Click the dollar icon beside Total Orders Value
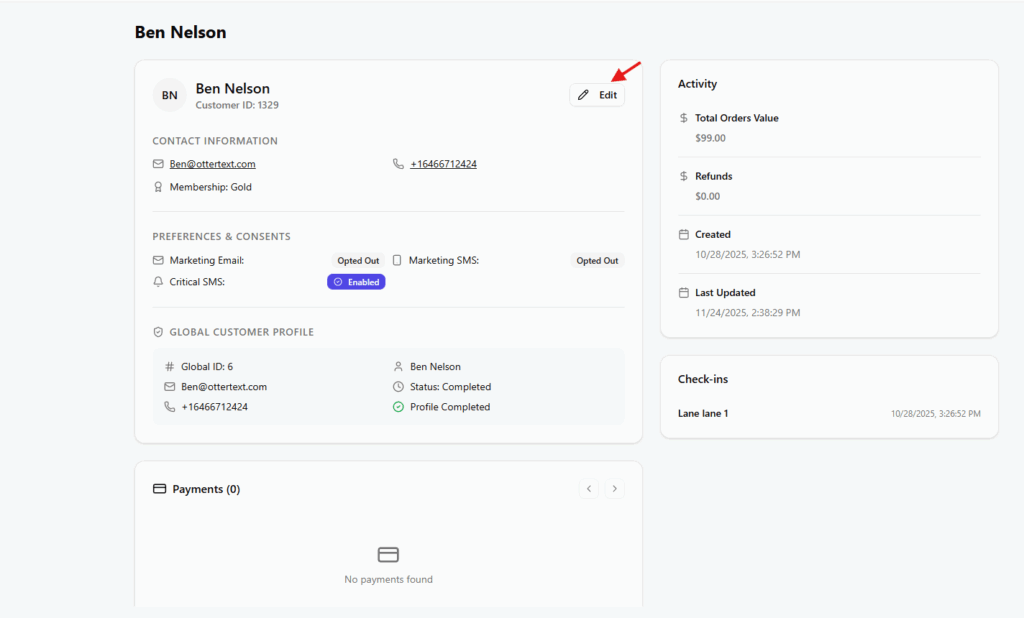1024x618 pixels. (x=683, y=118)
